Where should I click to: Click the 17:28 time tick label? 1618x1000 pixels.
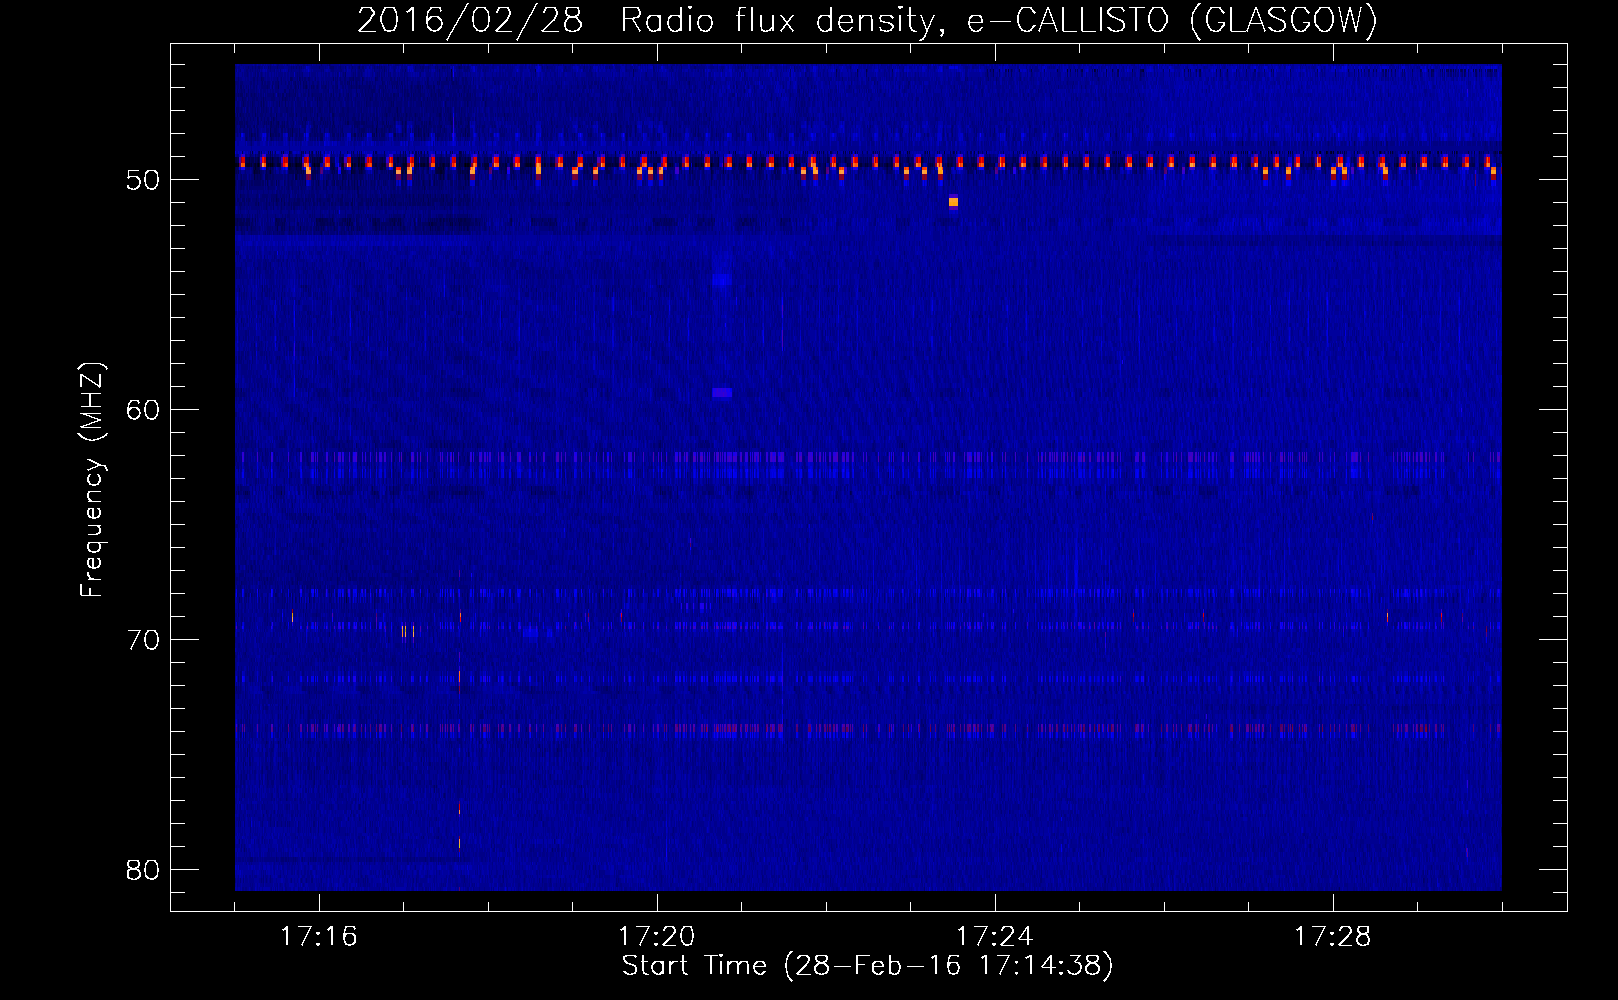pos(1333,937)
